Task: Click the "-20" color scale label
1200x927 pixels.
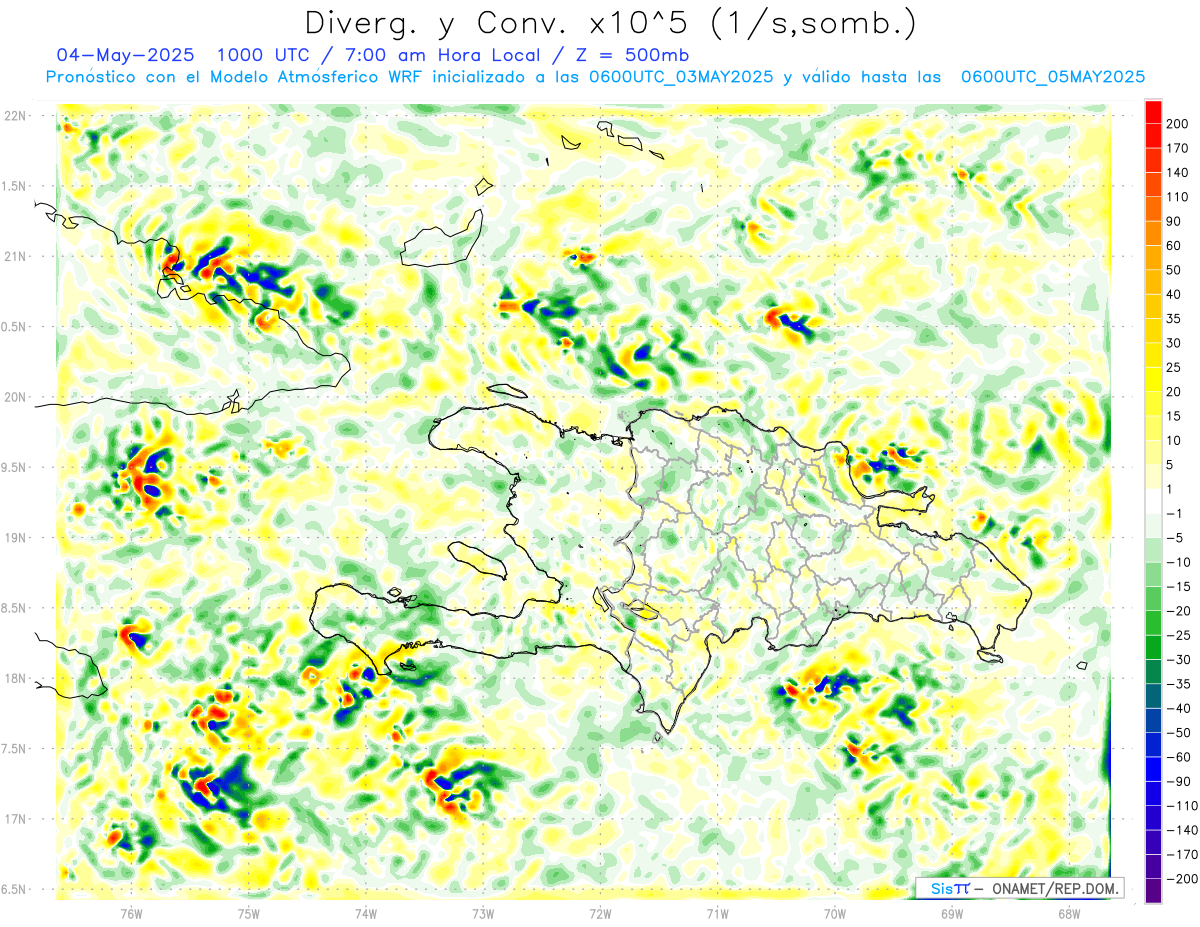Action: (1180, 611)
